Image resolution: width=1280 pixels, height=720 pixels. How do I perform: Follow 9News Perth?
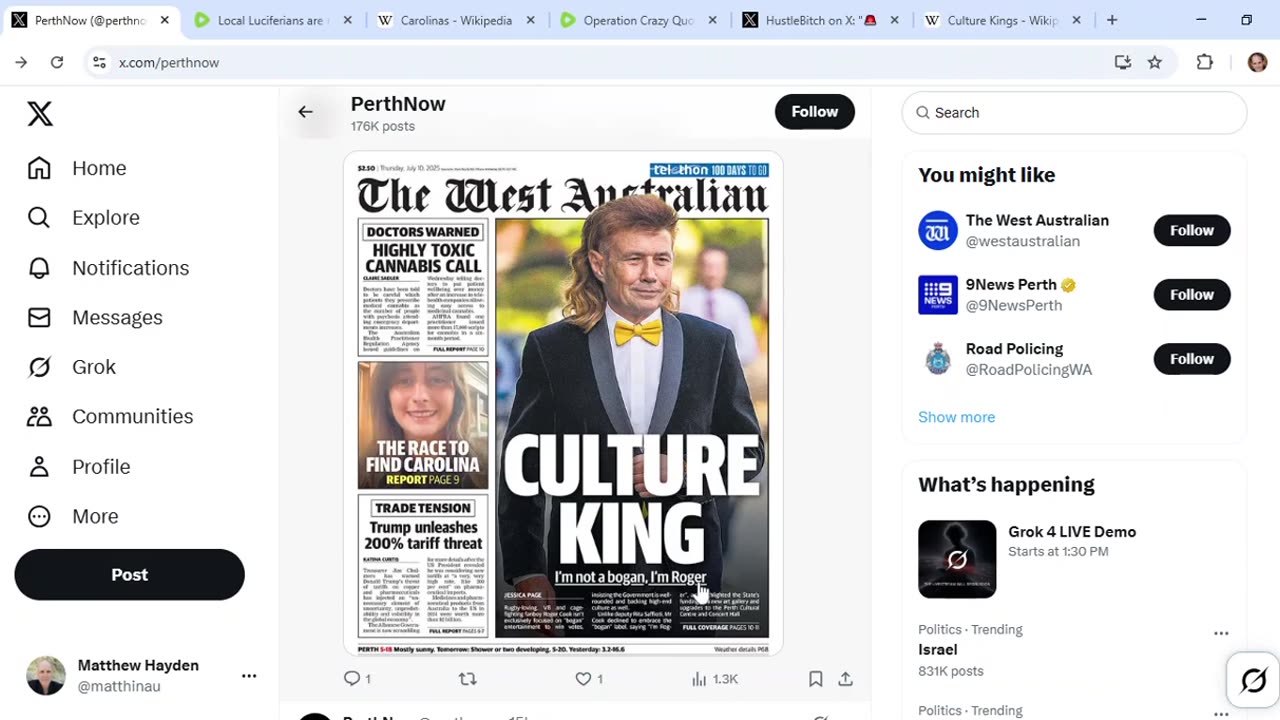click(x=1192, y=294)
